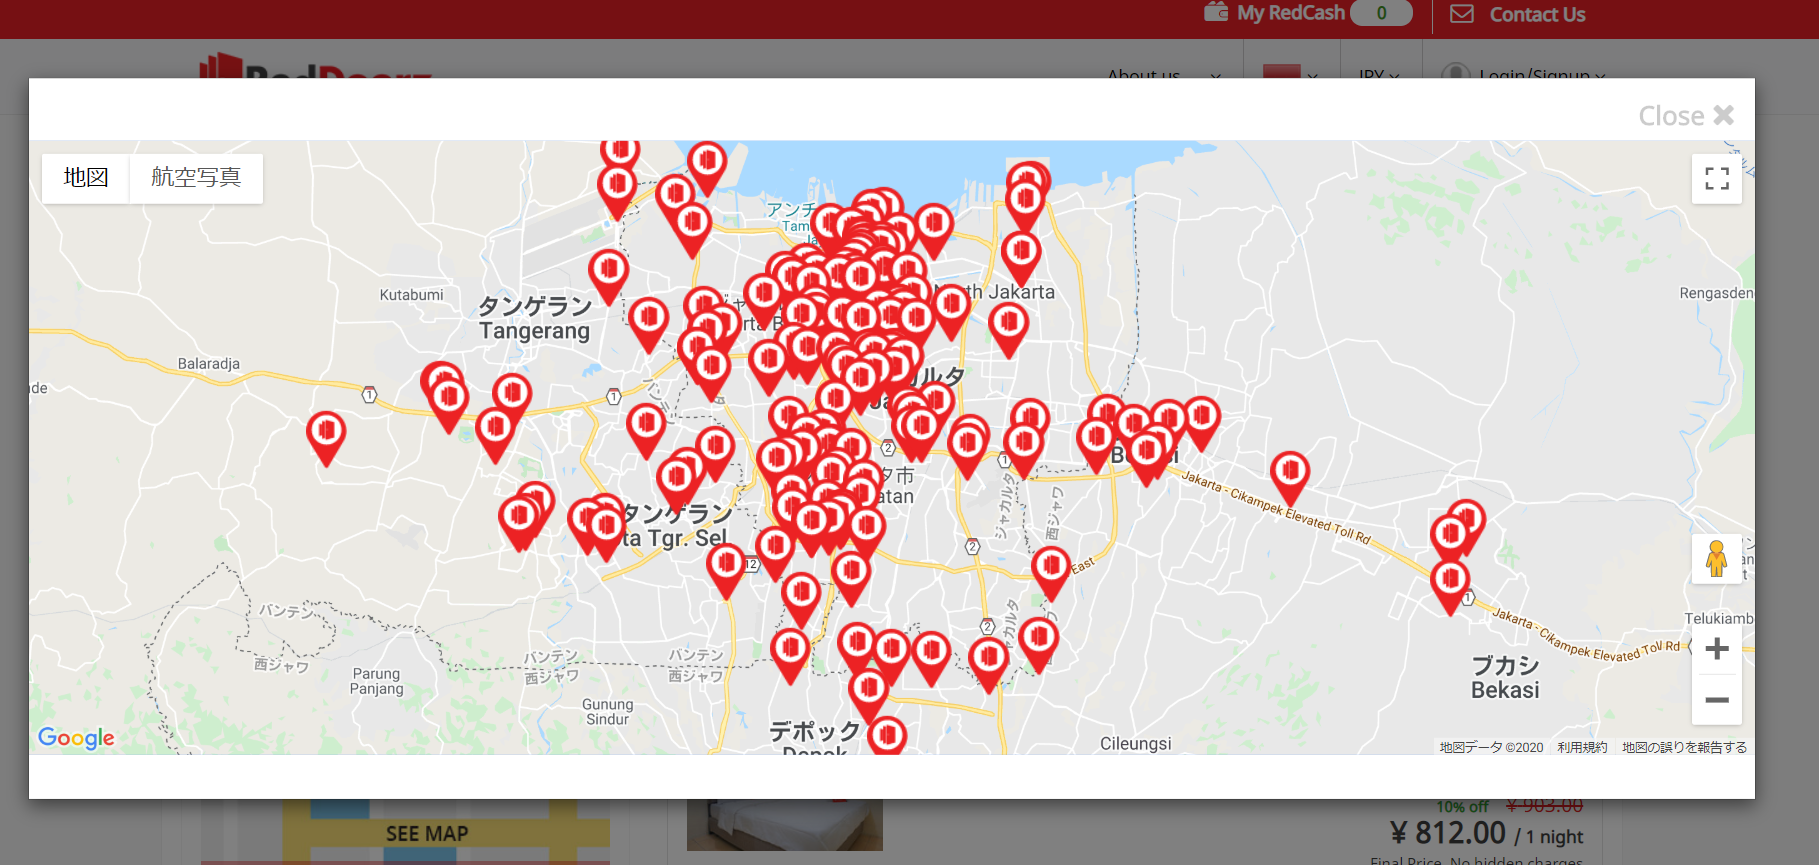Zoom in on the map
This screenshot has width=1819, height=865.
[1717, 649]
